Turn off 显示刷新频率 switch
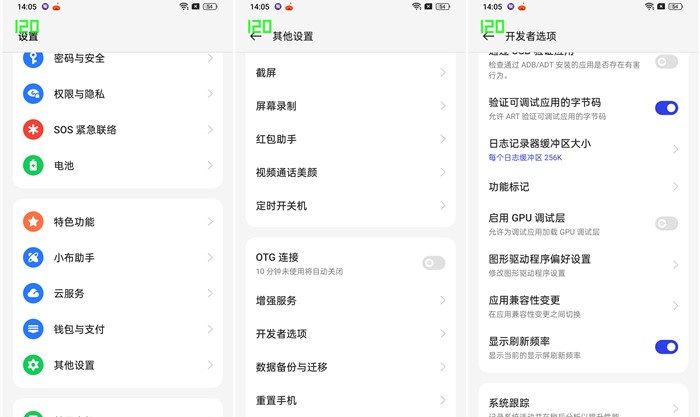Viewport: 700px width, 417px height. 666,347
